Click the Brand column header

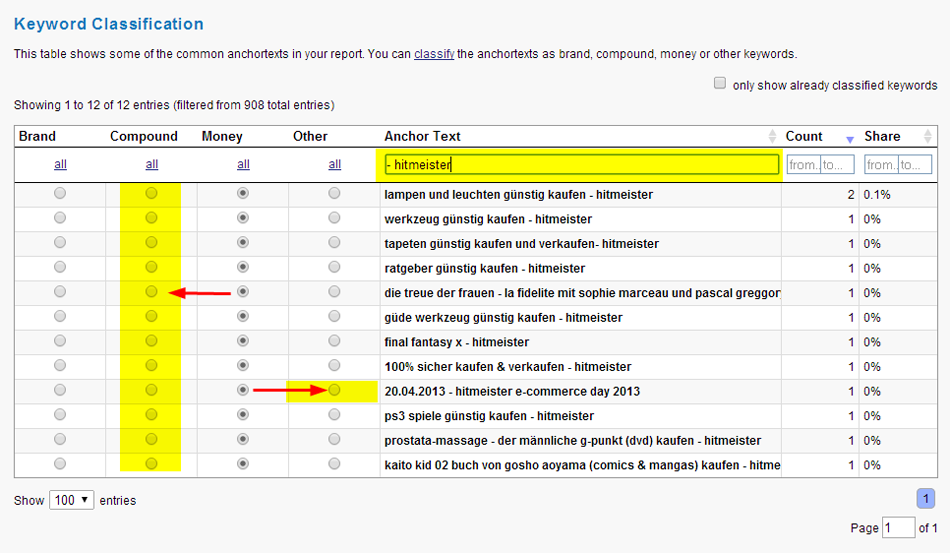click(x=37, y=136)
